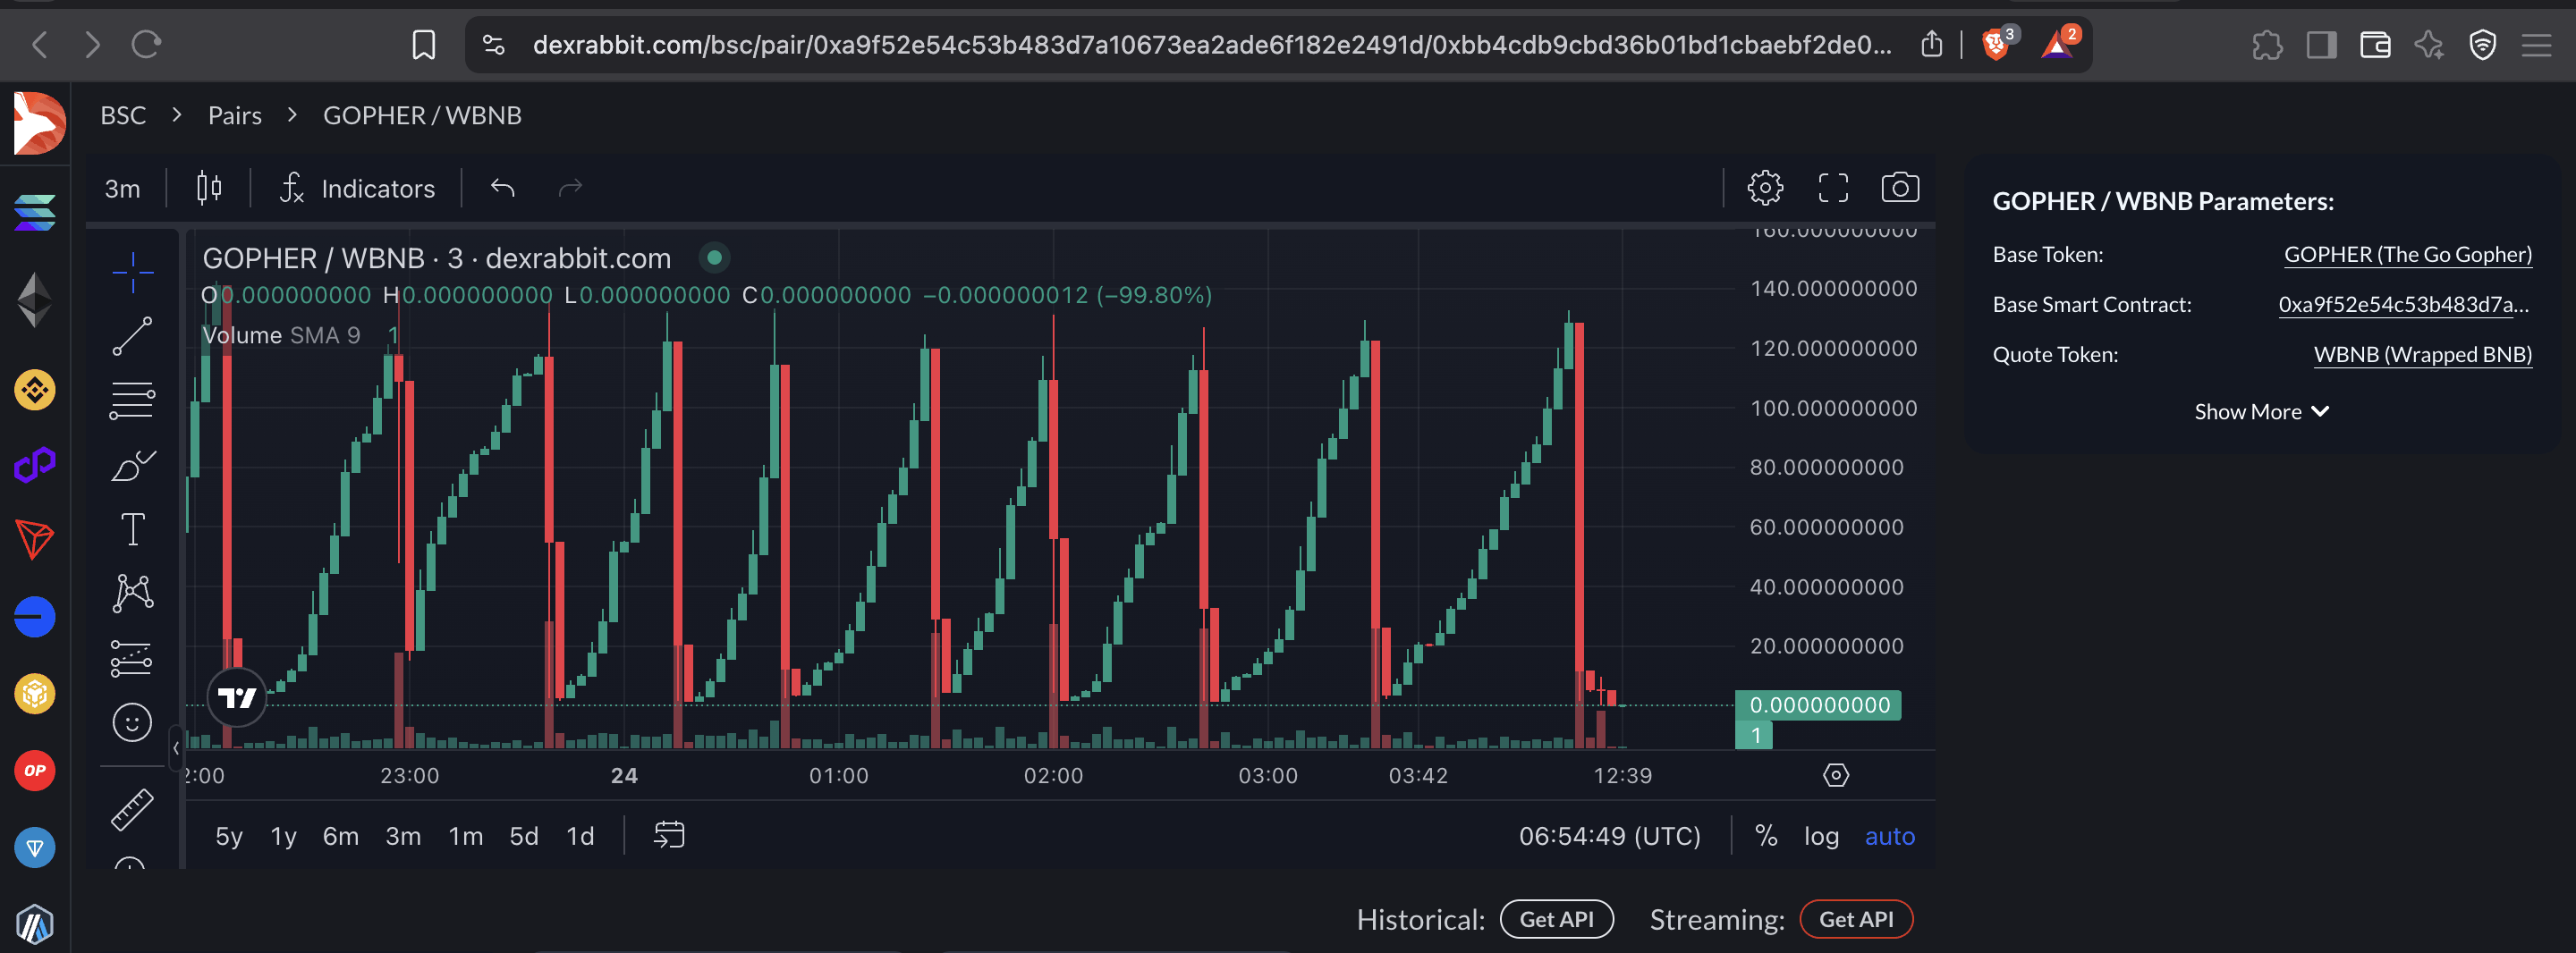The image size is (2576, 953).
Task: Open the timezone 06:54:49 (UTC) menu
Action: coord(1609,836)
